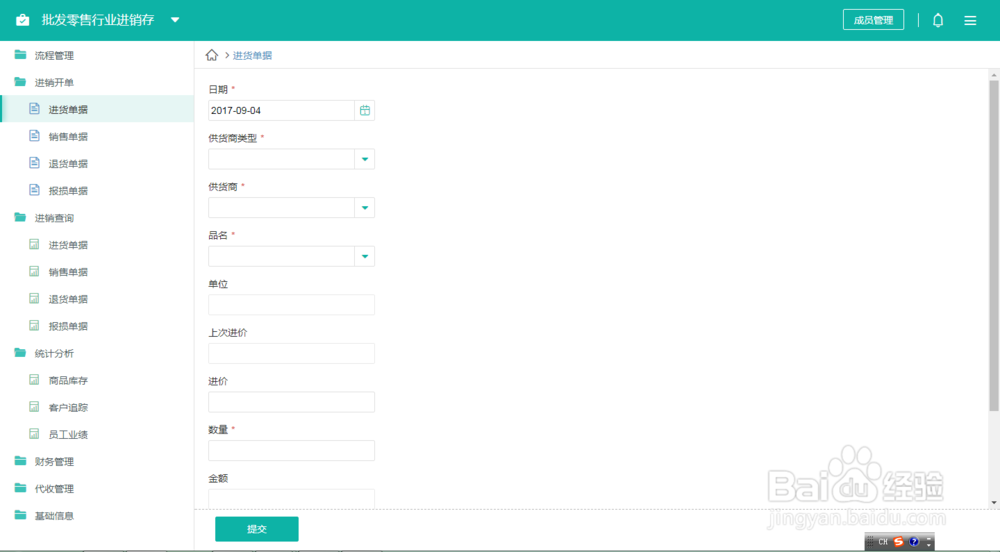Click the briefcase app logo icon

(x=22, y=20)
